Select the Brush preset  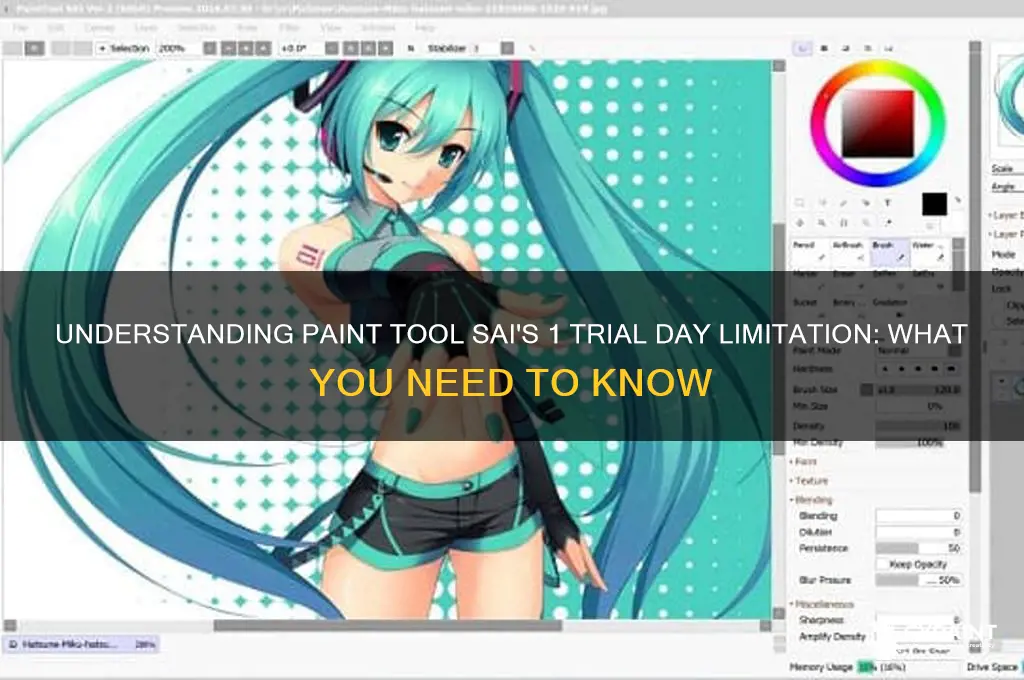[x=889, y=252]
